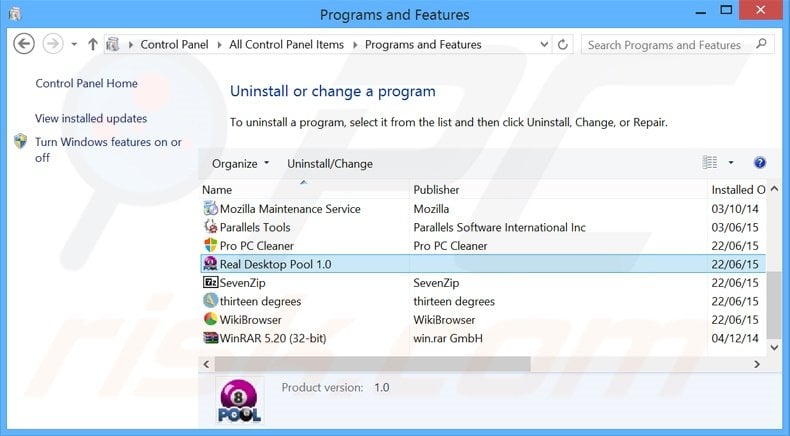
Task: Select SevenZip entry name
Action: pyautogui.click(x=242, y=283)
